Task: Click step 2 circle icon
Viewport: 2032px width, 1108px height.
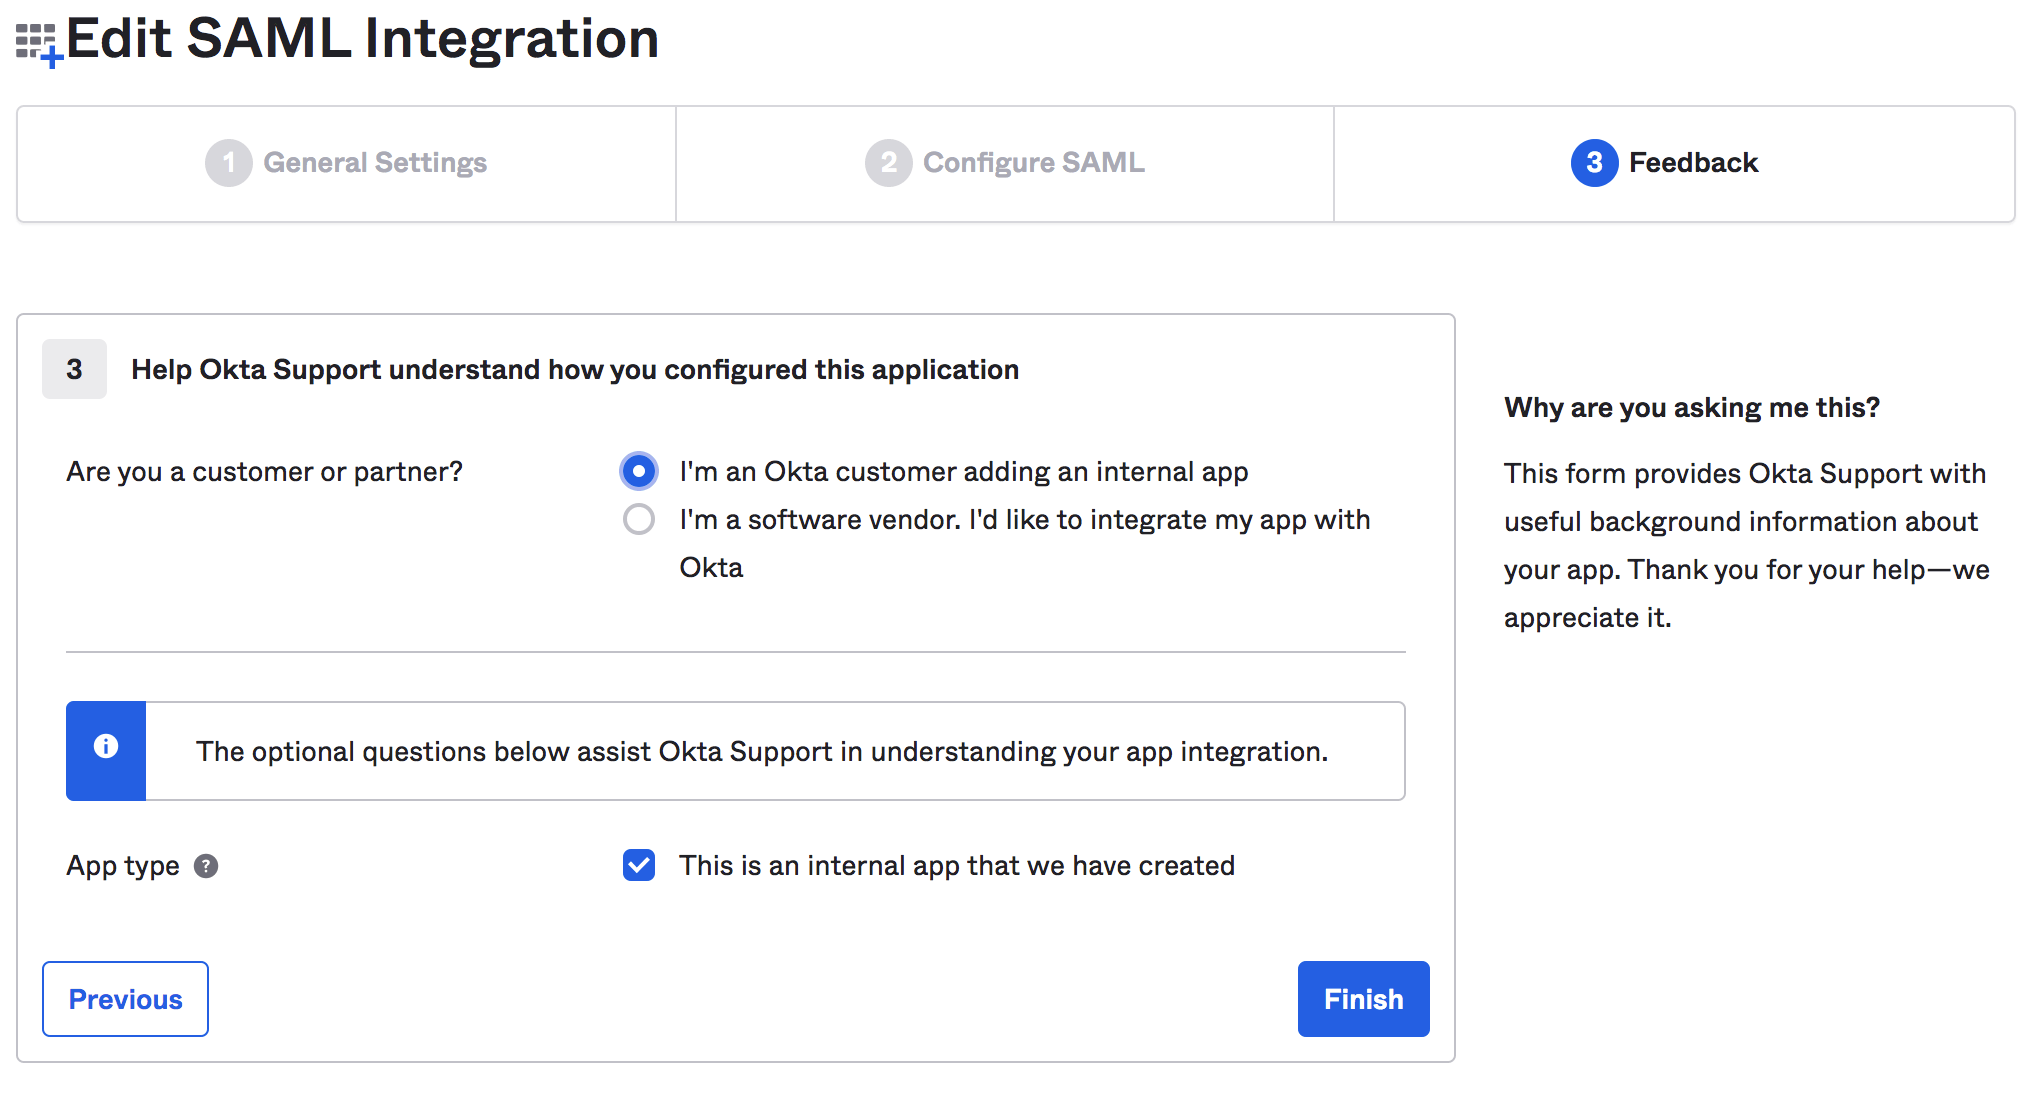Action: pos(888,163)
